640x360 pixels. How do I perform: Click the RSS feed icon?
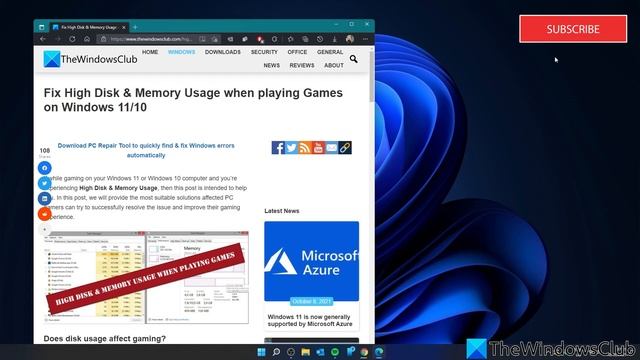click(x=305, y=148)
